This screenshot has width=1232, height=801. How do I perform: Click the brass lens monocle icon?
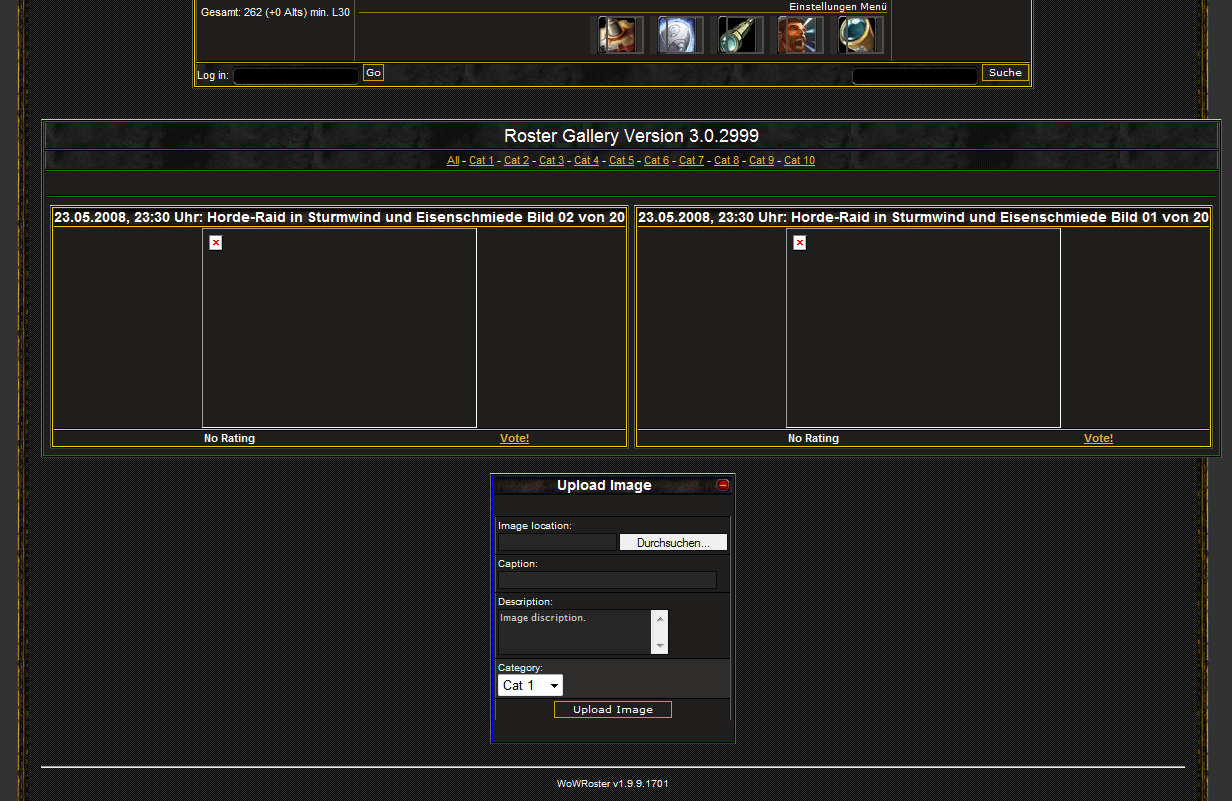pyautogui.click(x=861, y=35)
